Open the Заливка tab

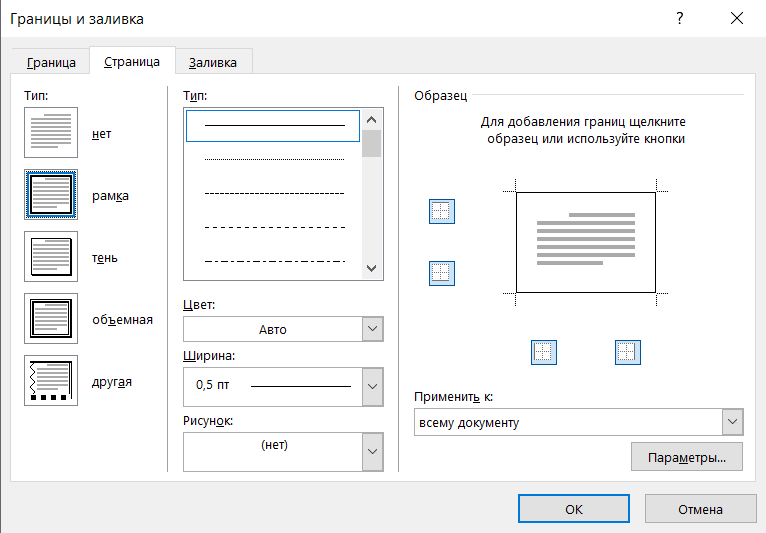(213, 63)
